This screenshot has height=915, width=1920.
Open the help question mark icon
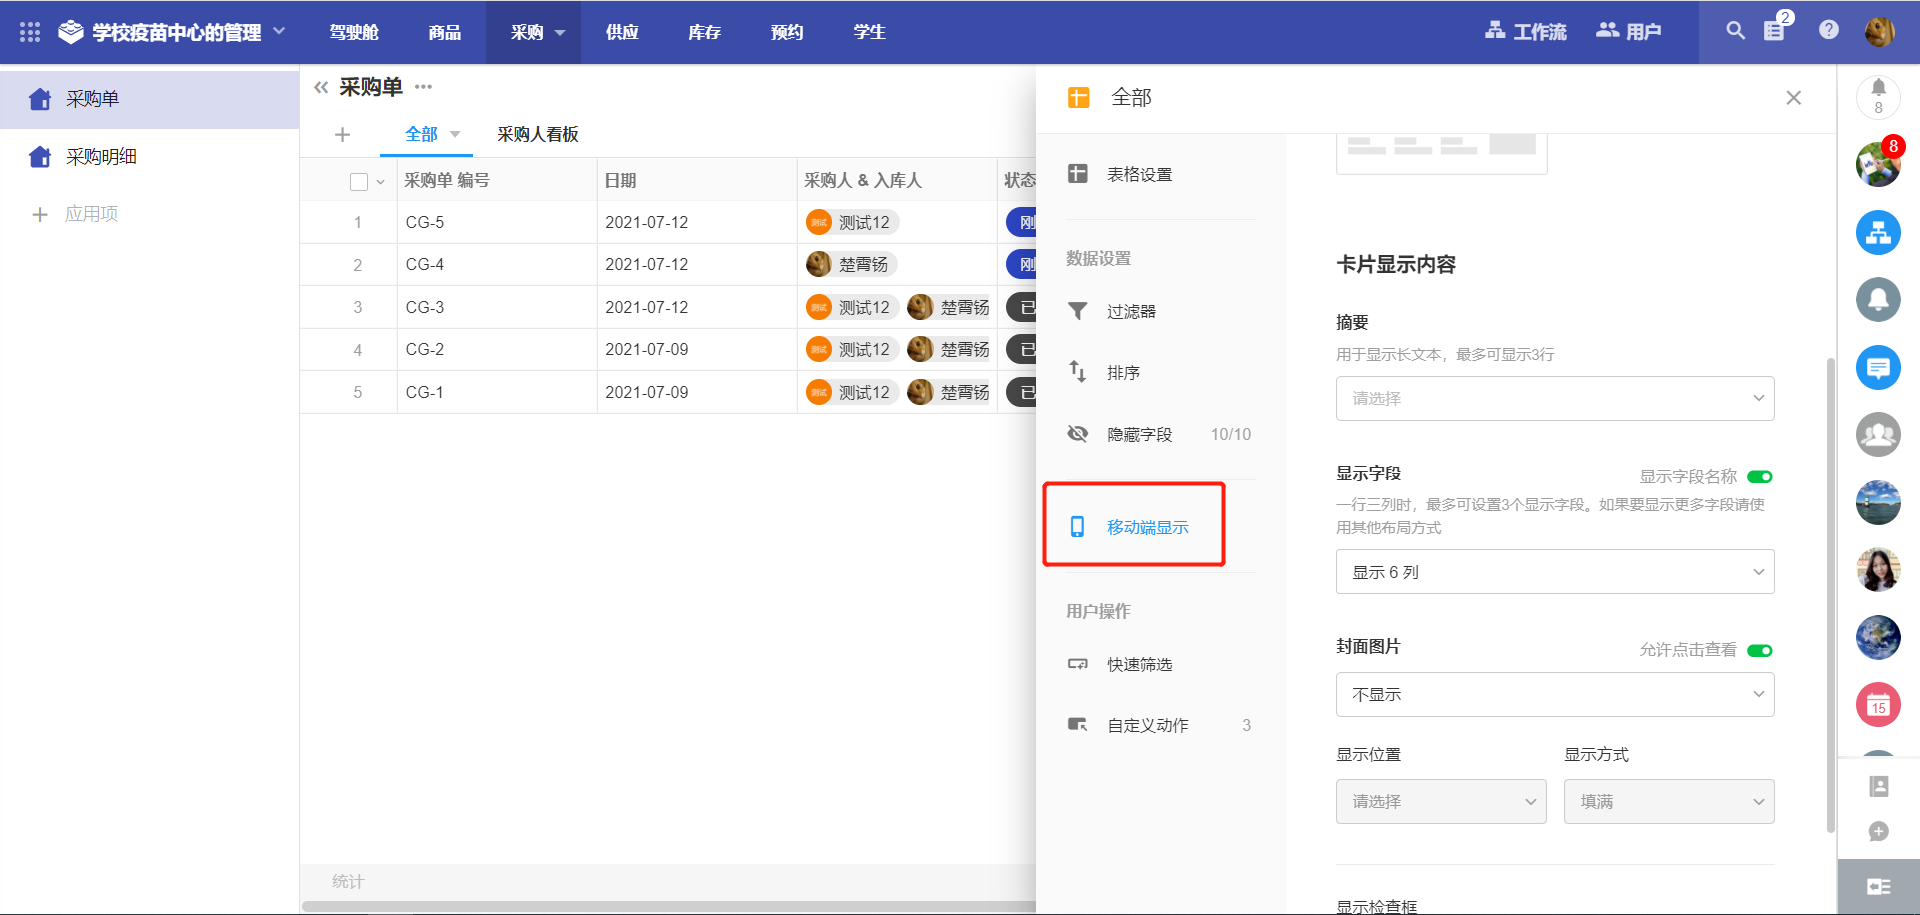pyautogui.click(x=1828, y=31)
